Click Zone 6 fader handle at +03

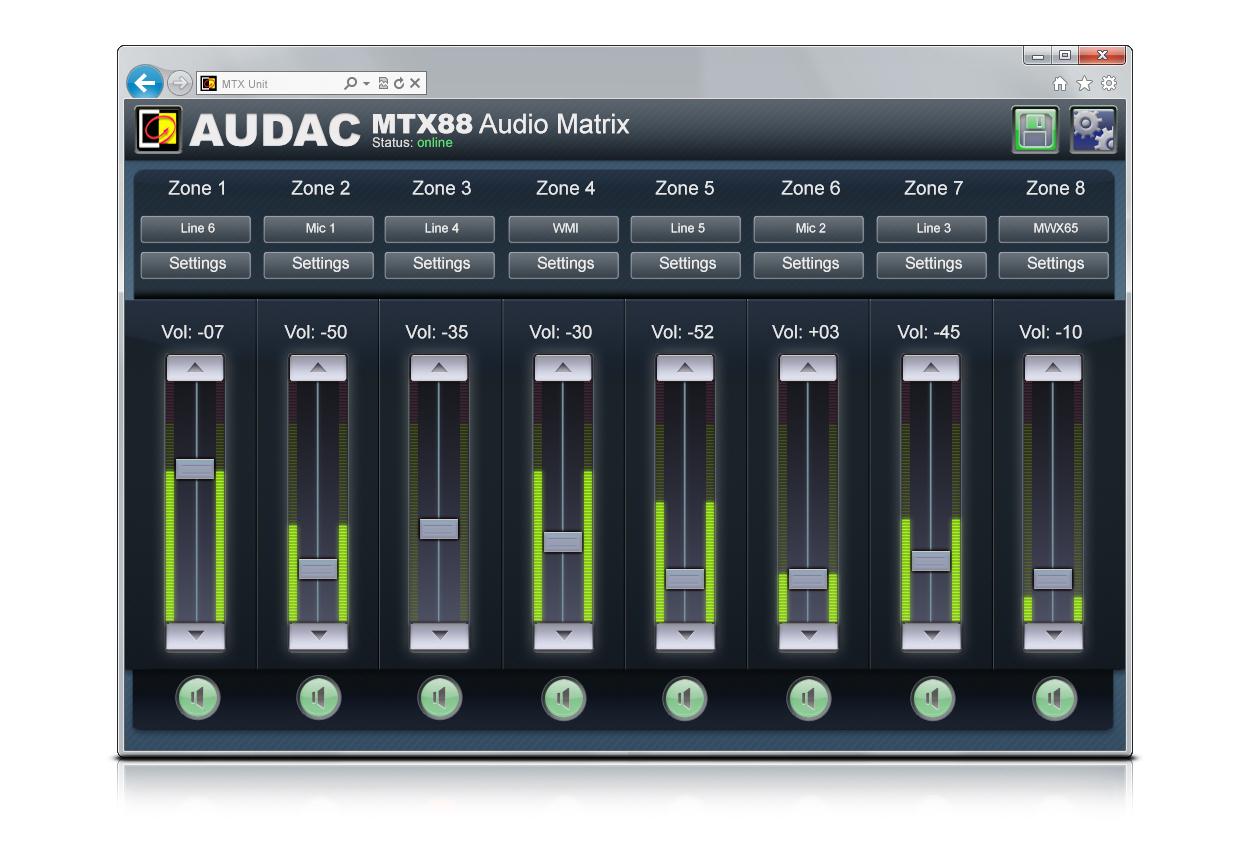pyautogui.click(x=808, y=579)
